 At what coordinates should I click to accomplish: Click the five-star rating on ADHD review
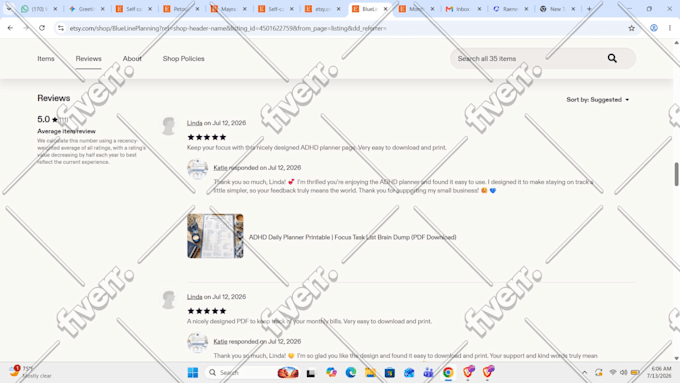click(x=207, y=137)
